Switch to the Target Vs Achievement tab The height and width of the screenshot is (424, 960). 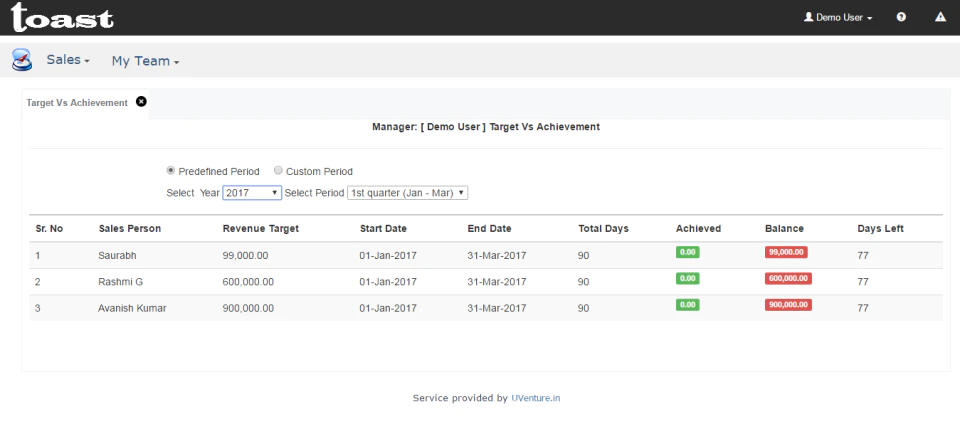point(77,103)
